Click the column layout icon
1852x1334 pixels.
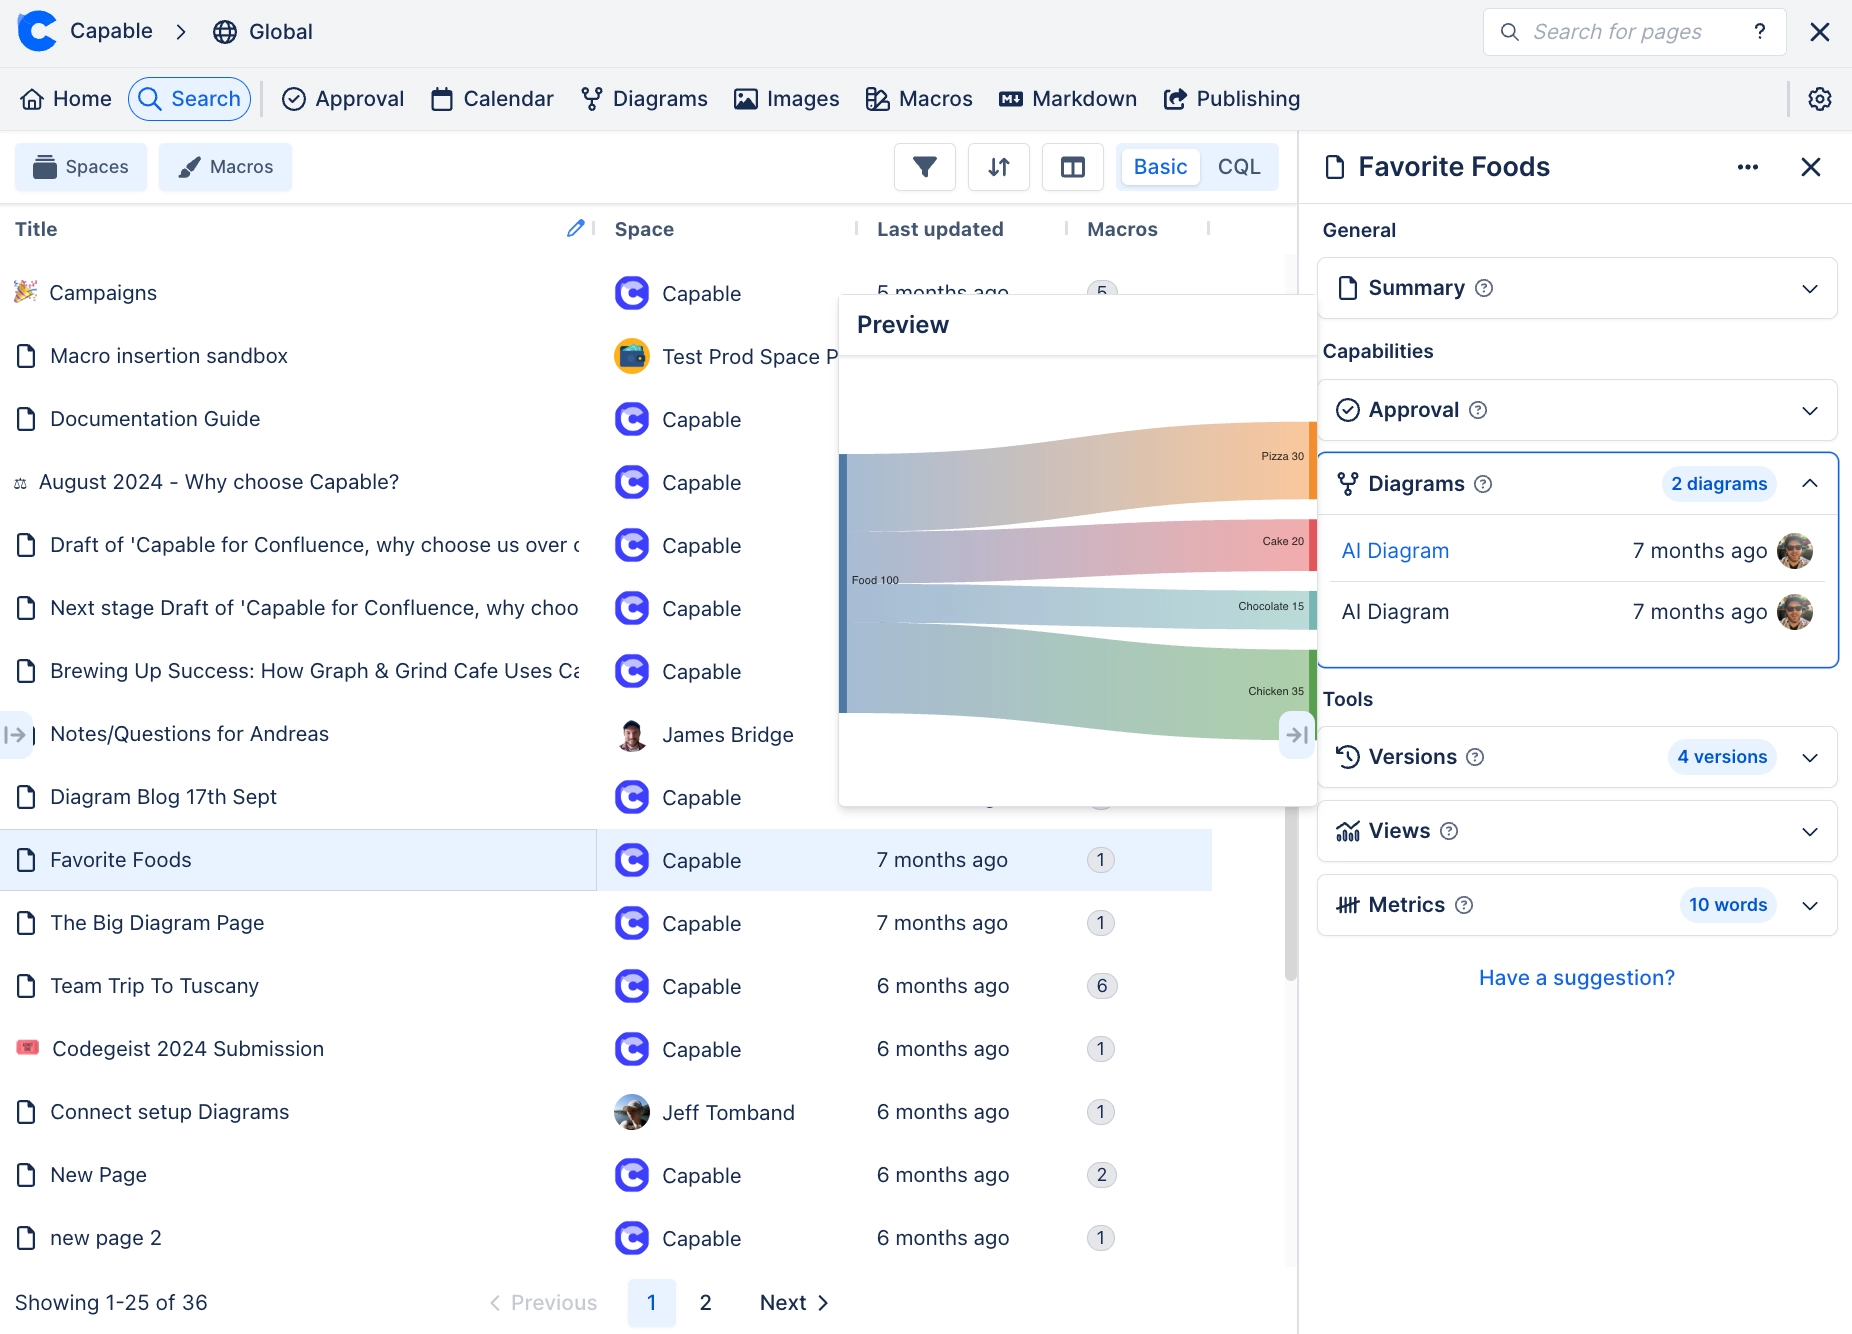(x=1072, y=167)
